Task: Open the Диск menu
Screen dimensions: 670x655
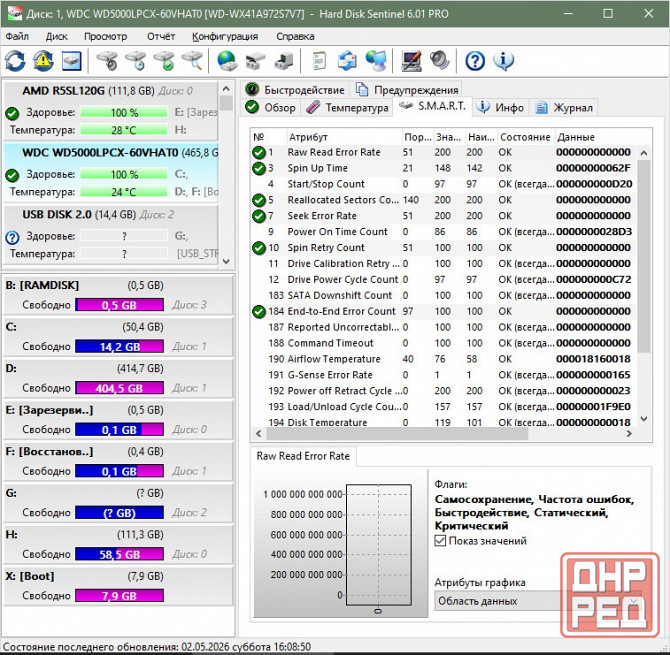Action: [x=57, y=36]
